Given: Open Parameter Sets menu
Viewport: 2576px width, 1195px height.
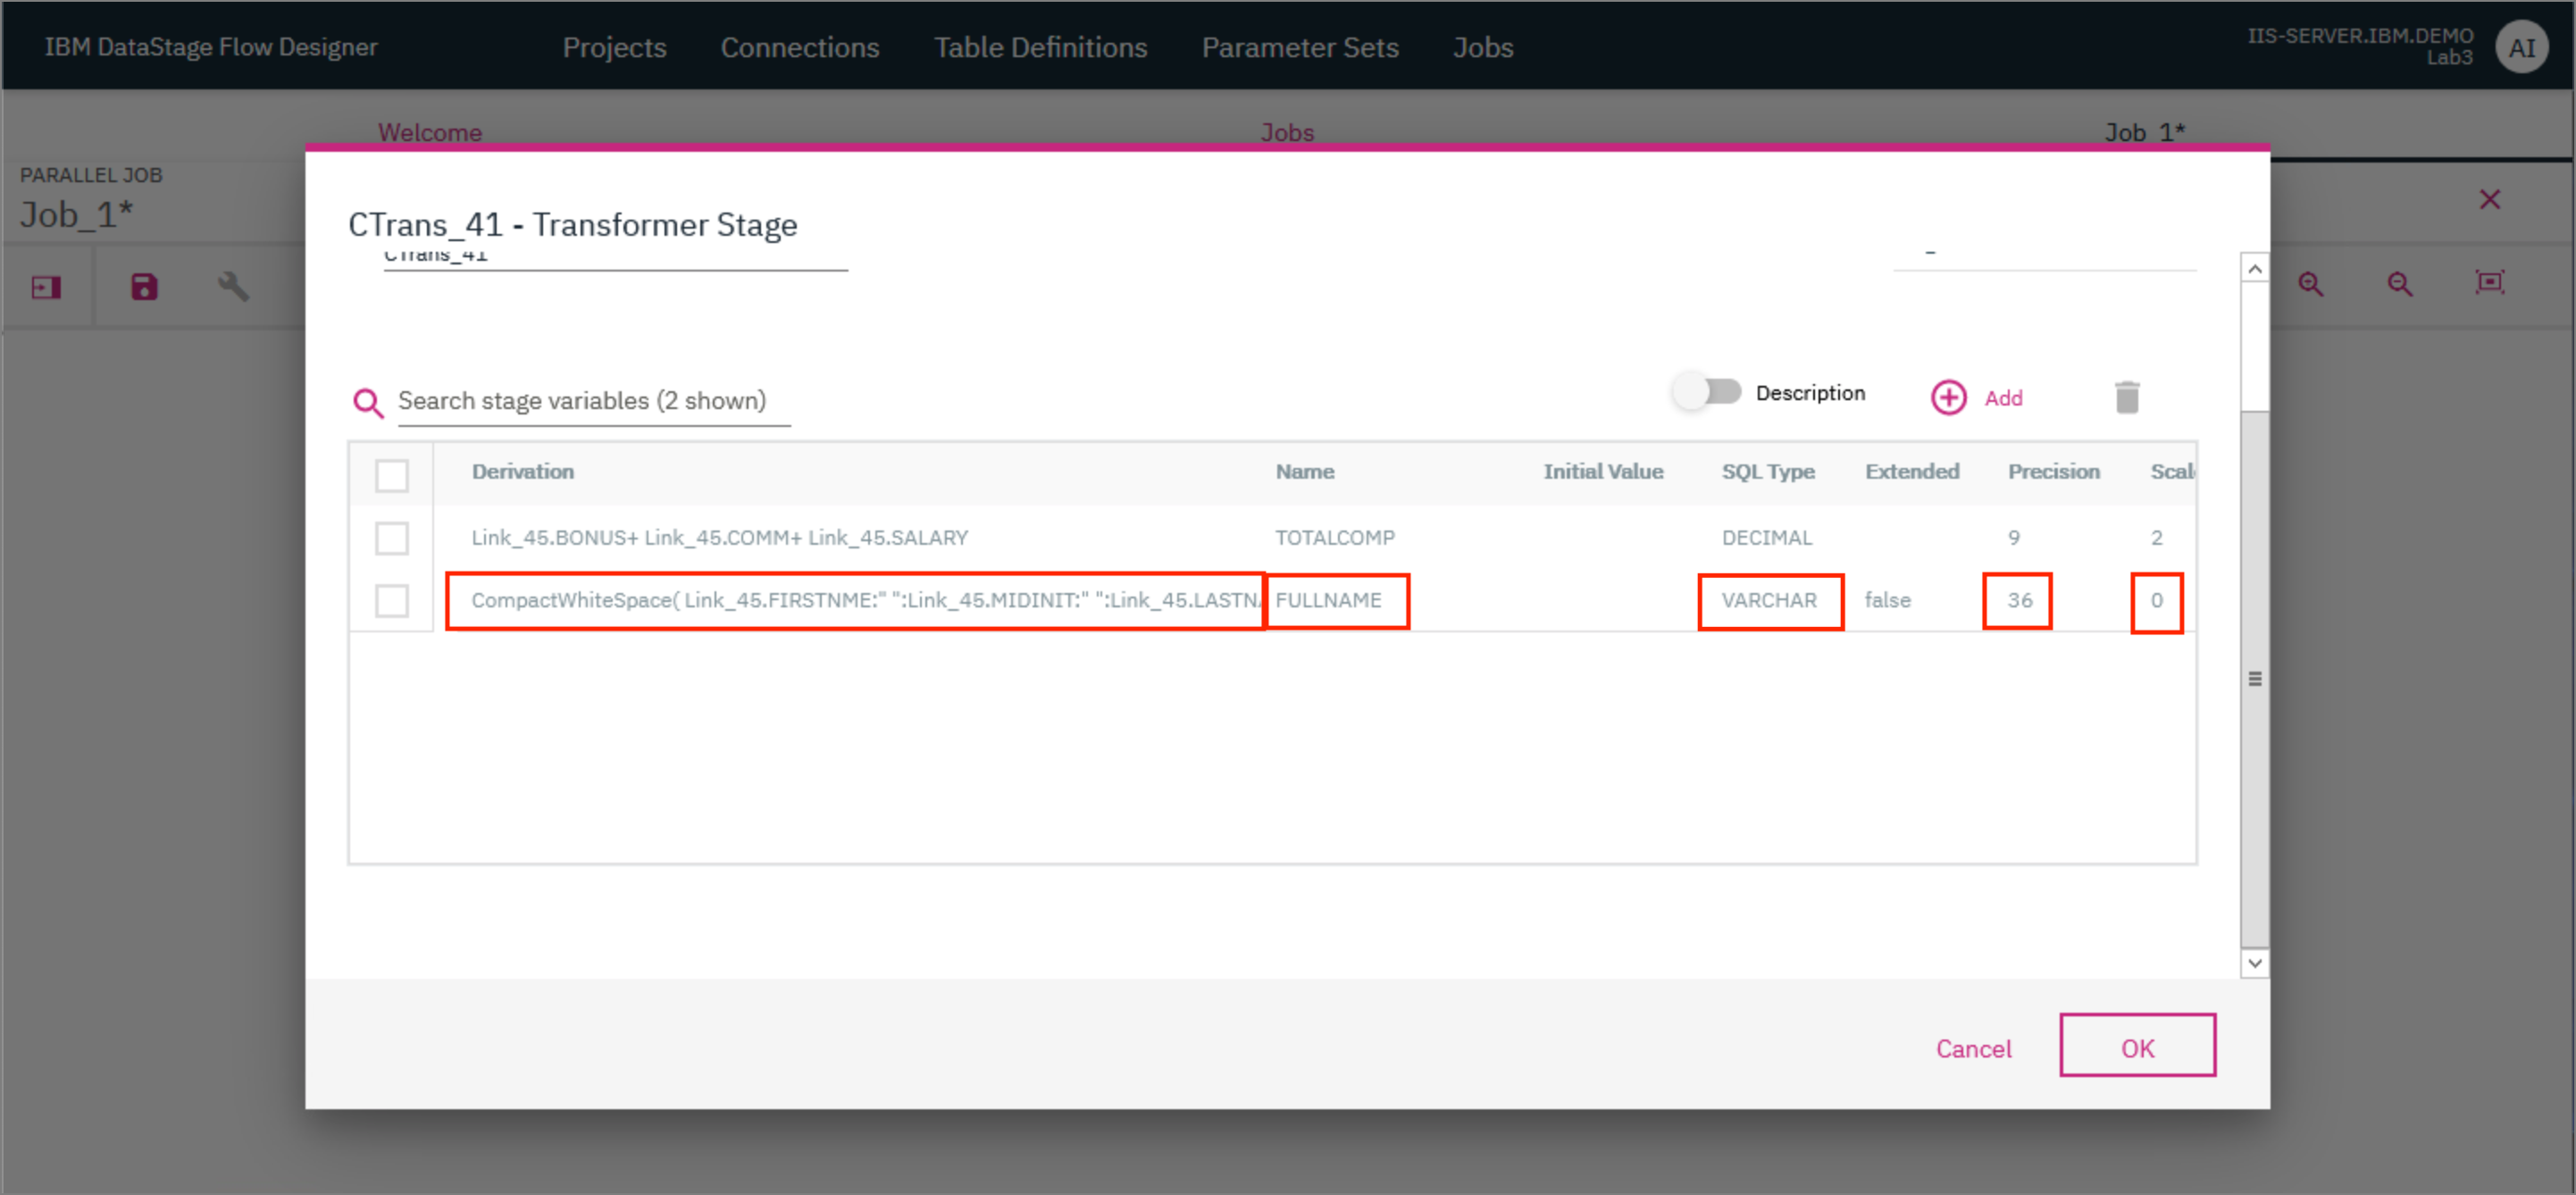Looking at the screenshot, I should click(x=1300, y=47).
